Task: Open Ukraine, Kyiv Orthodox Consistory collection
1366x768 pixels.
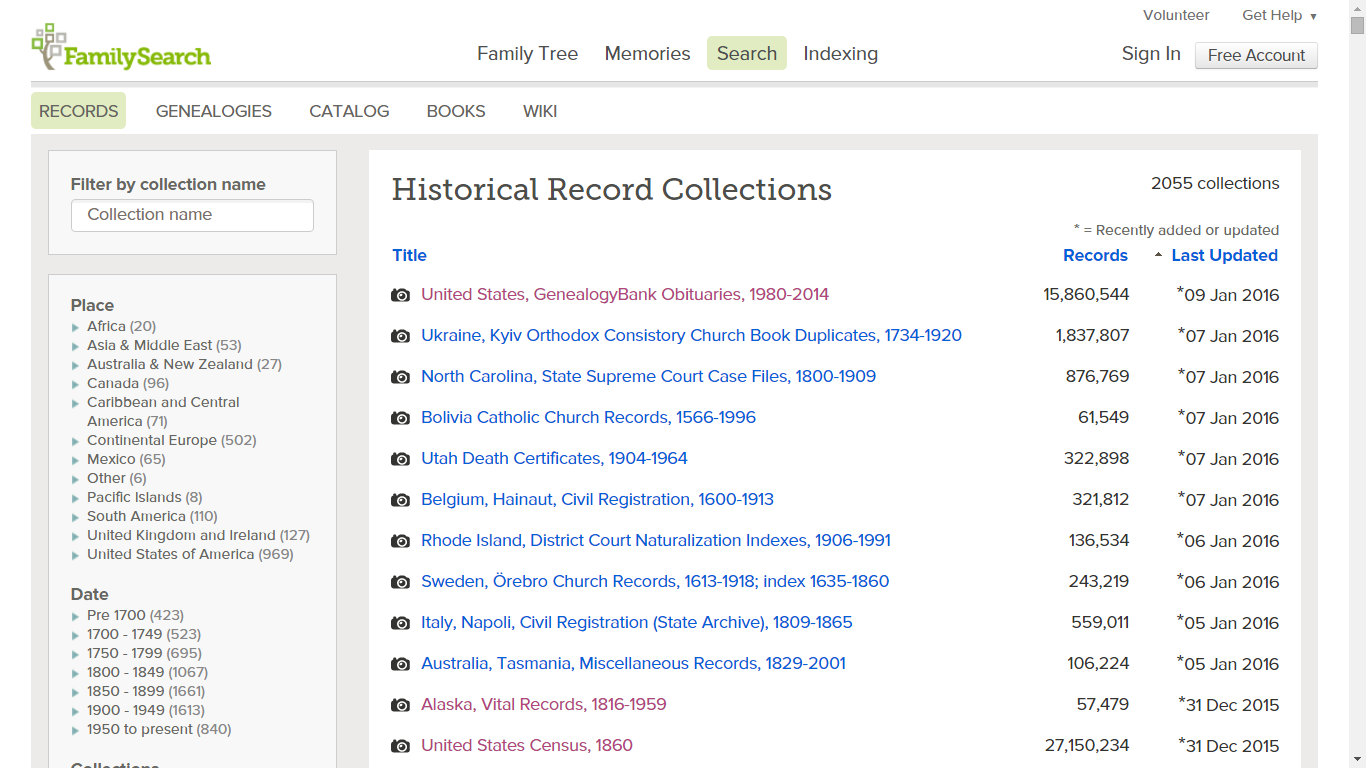Action: [x=691, y=336]
